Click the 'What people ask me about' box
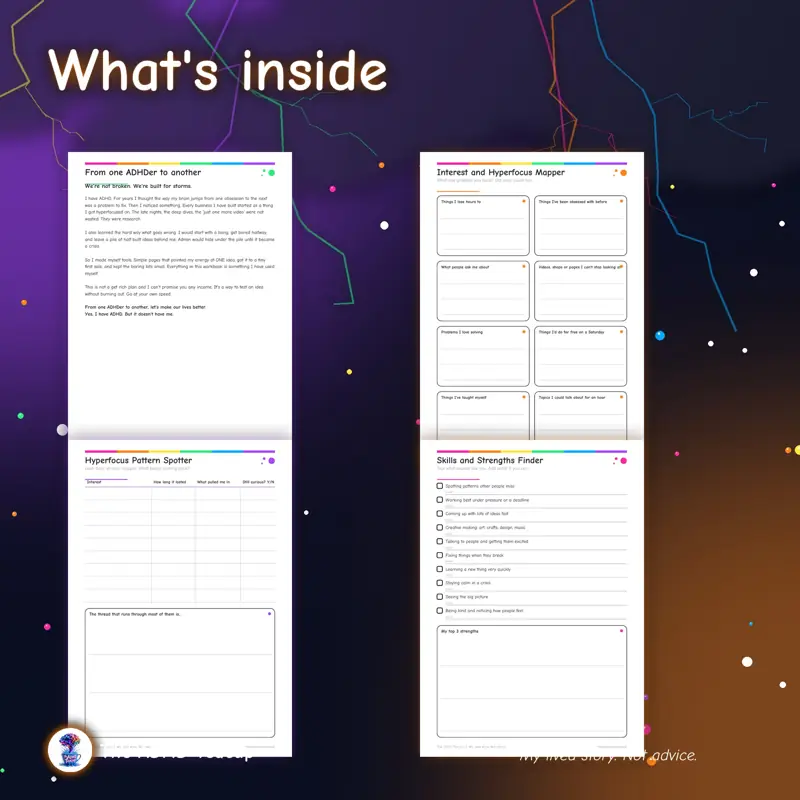This screenshot has height=800, width=800. (483, 291)
